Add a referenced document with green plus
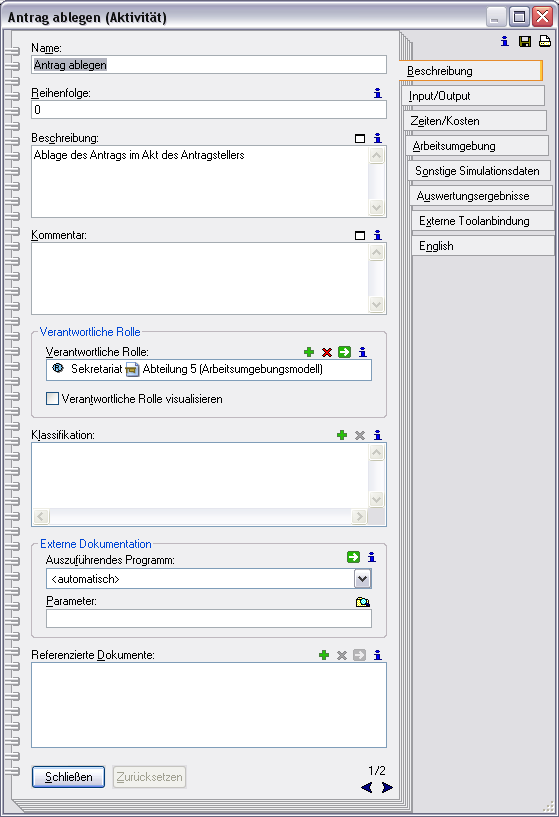The image size is (559, 817). point(324,655)
